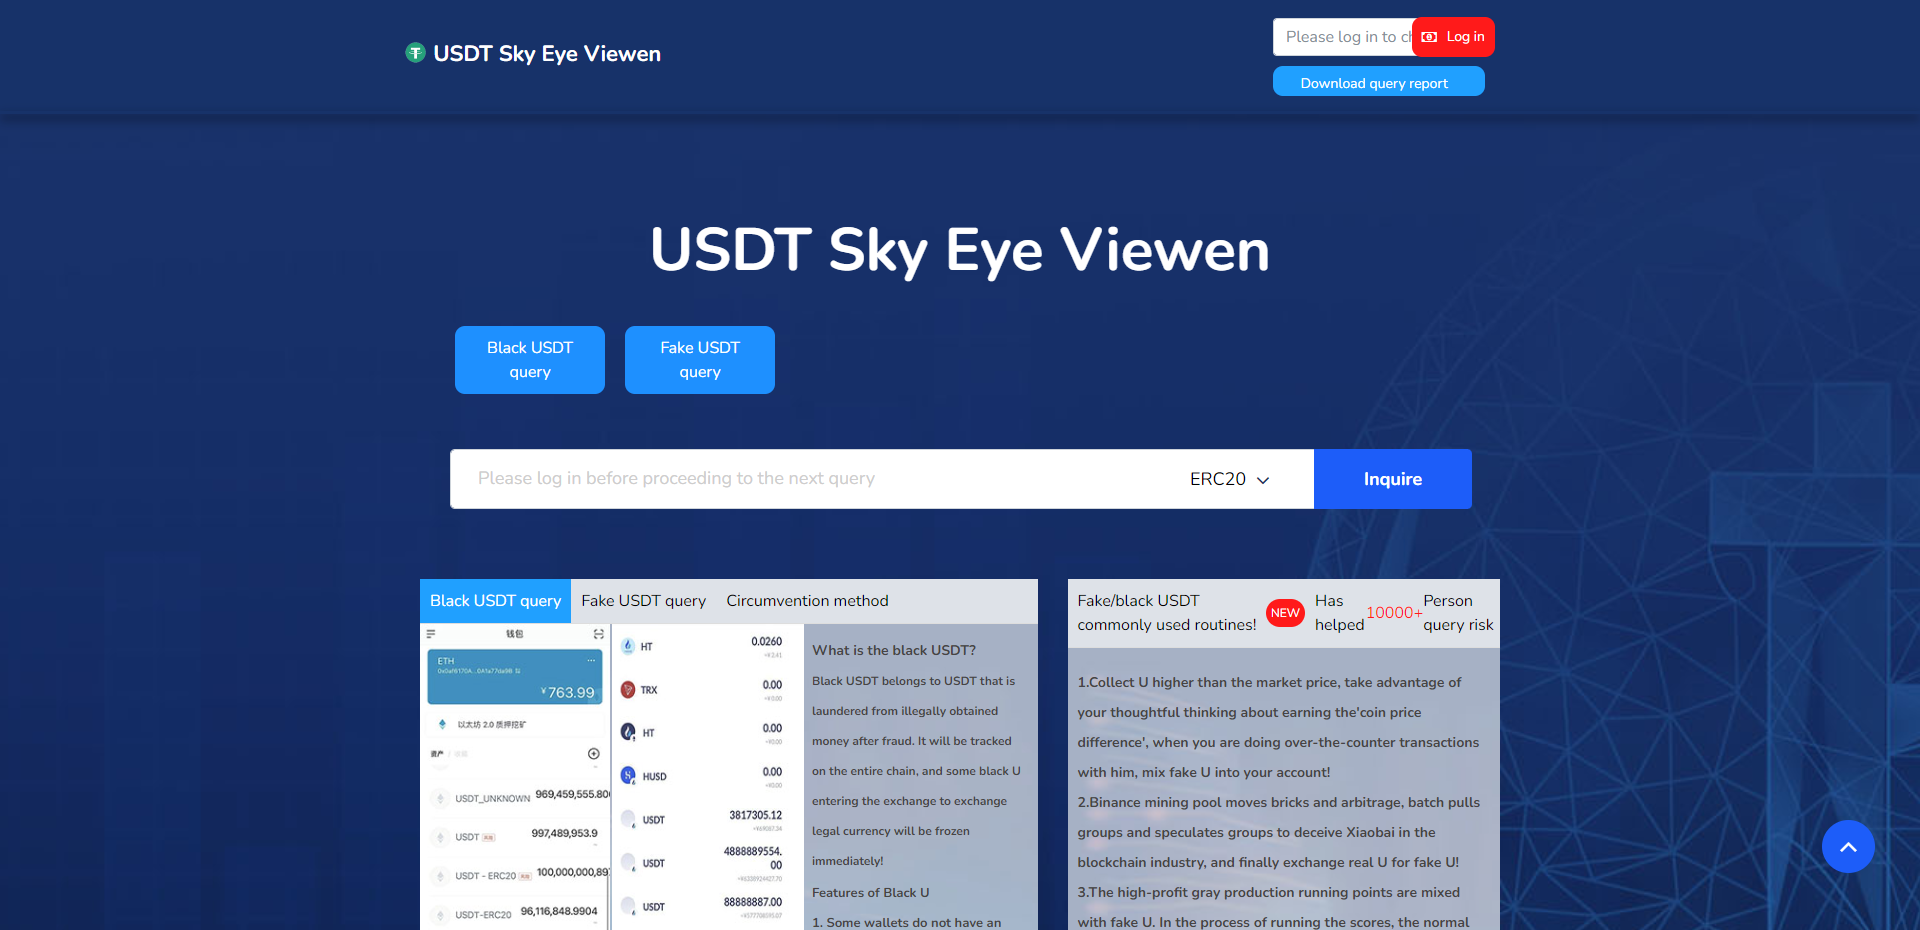The height and width of the screenshot is (930, 1920).
Task: Open the ERC20 network dropdown
Action: point(1229,479)
